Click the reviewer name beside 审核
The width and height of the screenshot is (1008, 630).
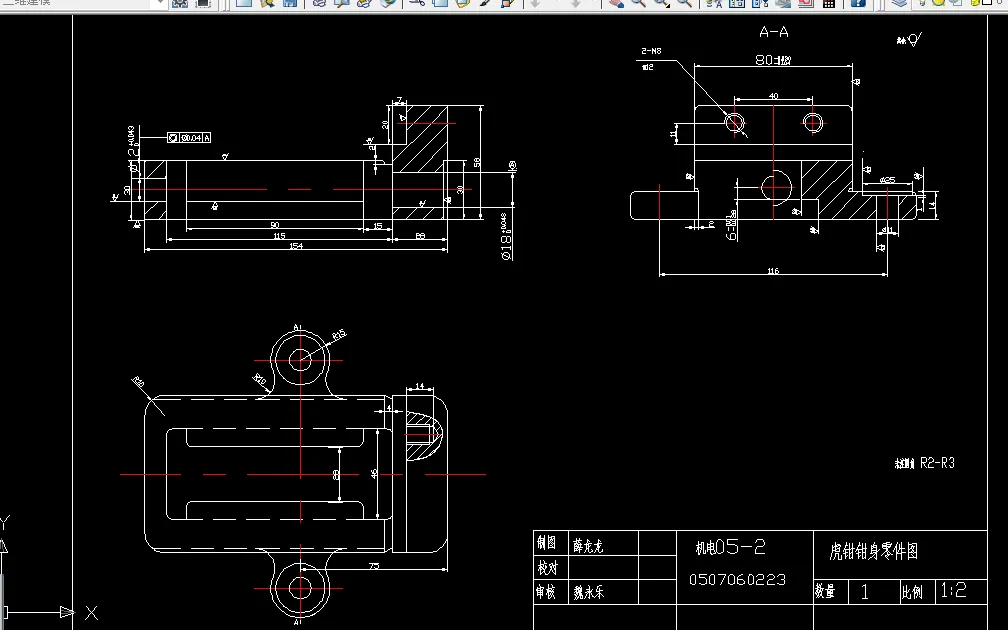click(589, 592)
